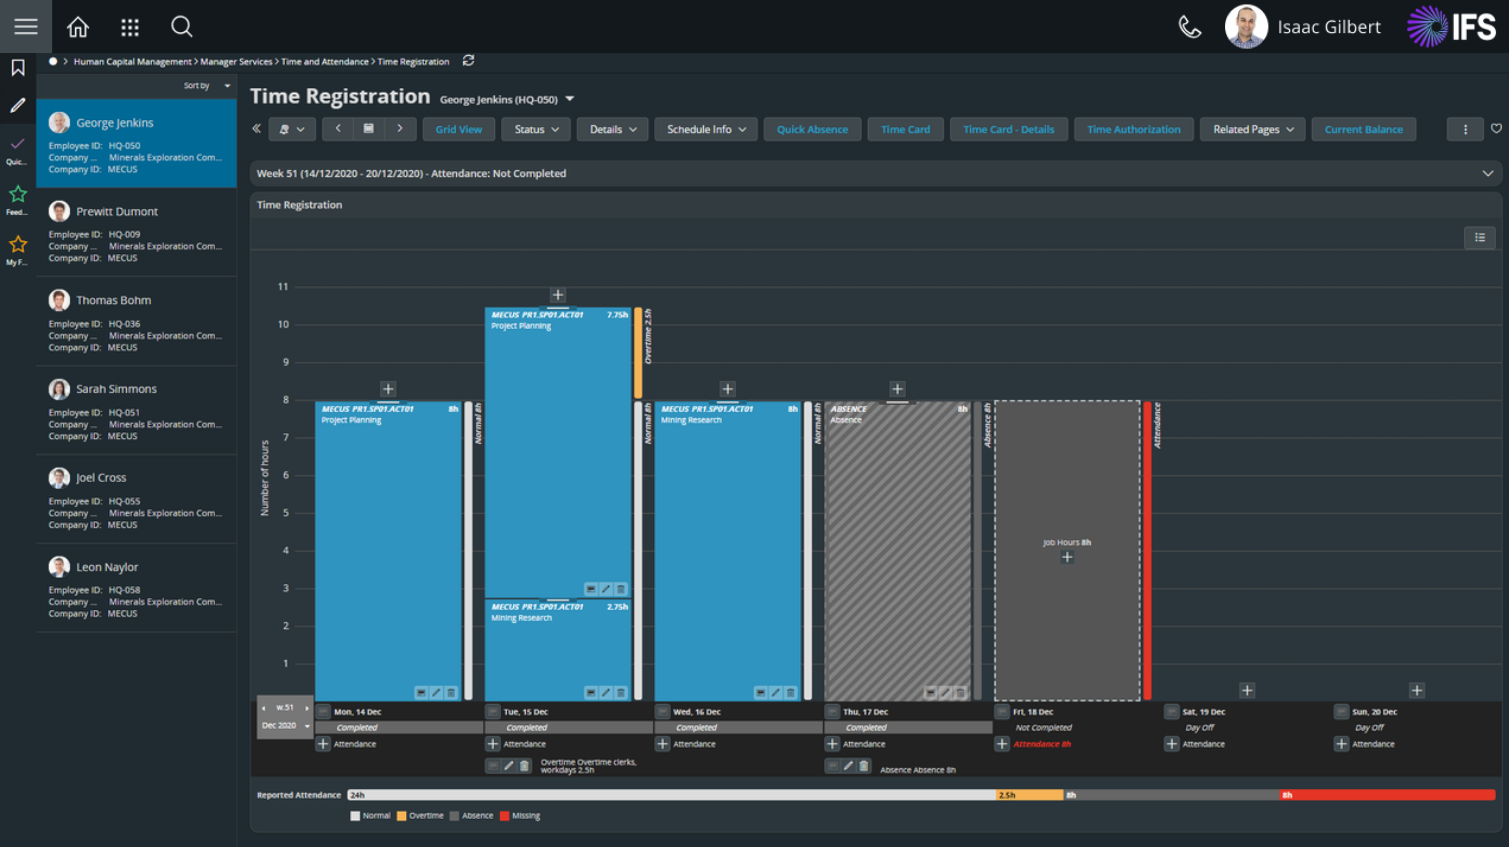
Task: Open the global search
Action: click(x=181, y=27)
